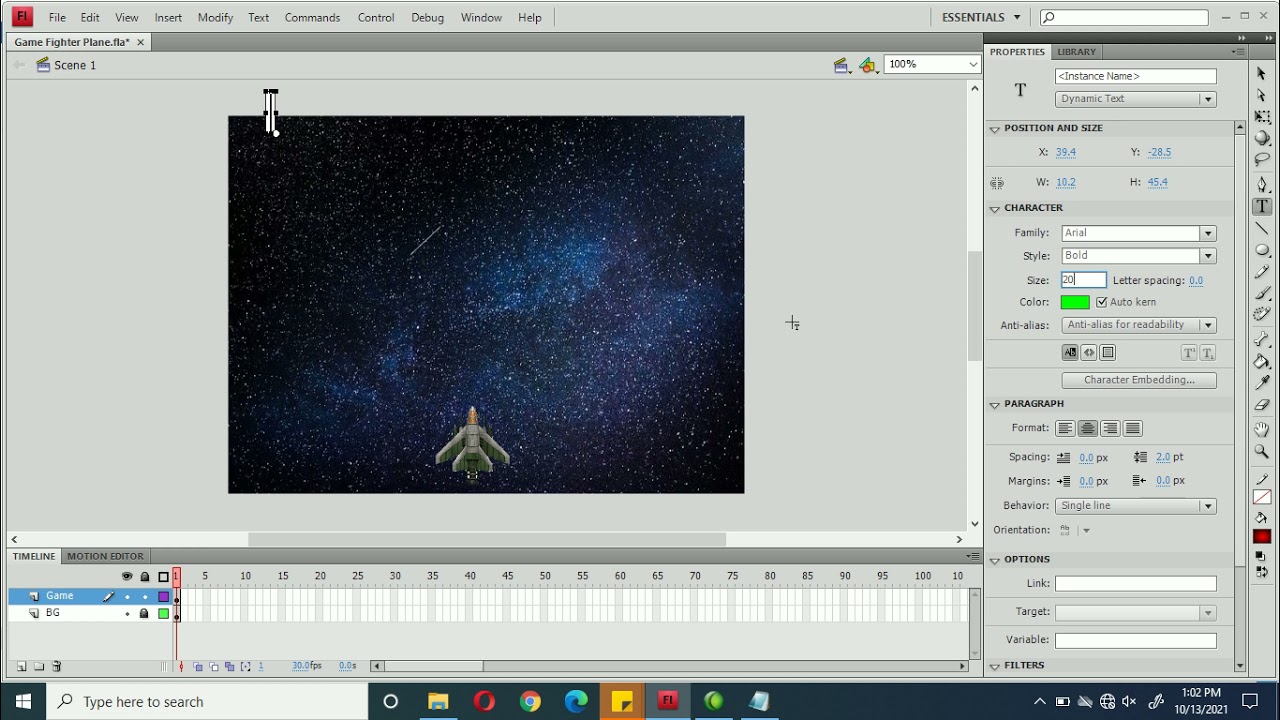The width and height of the screenshot is (1280, 720).
Task: Select the Justify paragraph format
Action: 1132,428
